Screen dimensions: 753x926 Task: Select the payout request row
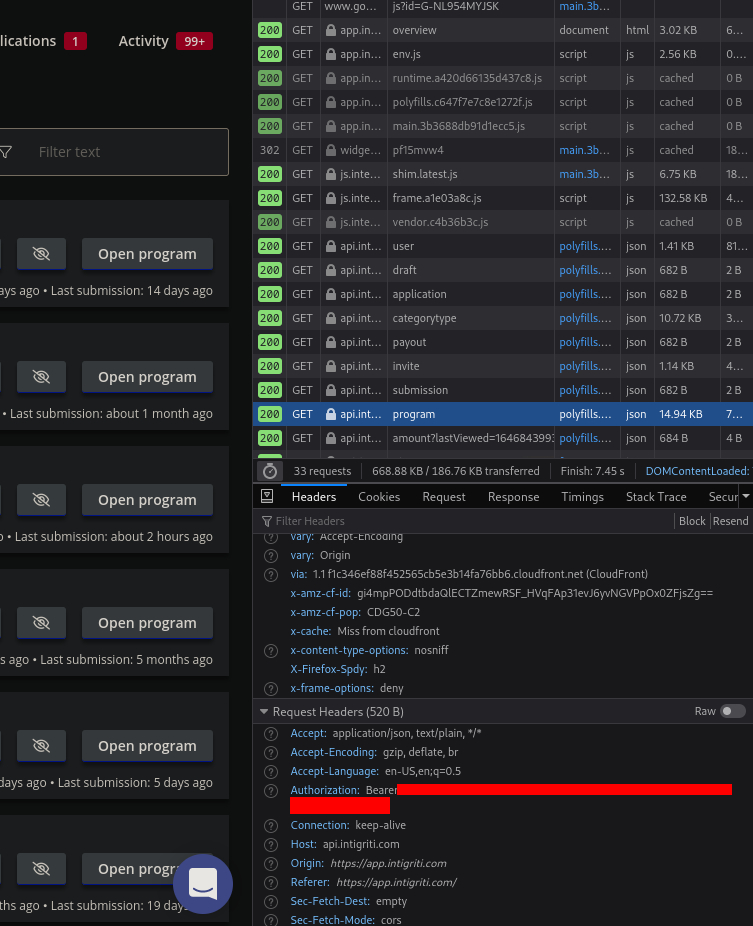coord(503,342)
